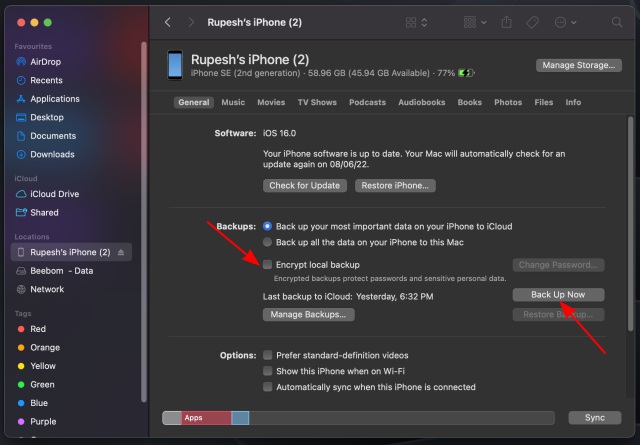
Task: Click the blue segment in storage bar
Action: (240, 418)
